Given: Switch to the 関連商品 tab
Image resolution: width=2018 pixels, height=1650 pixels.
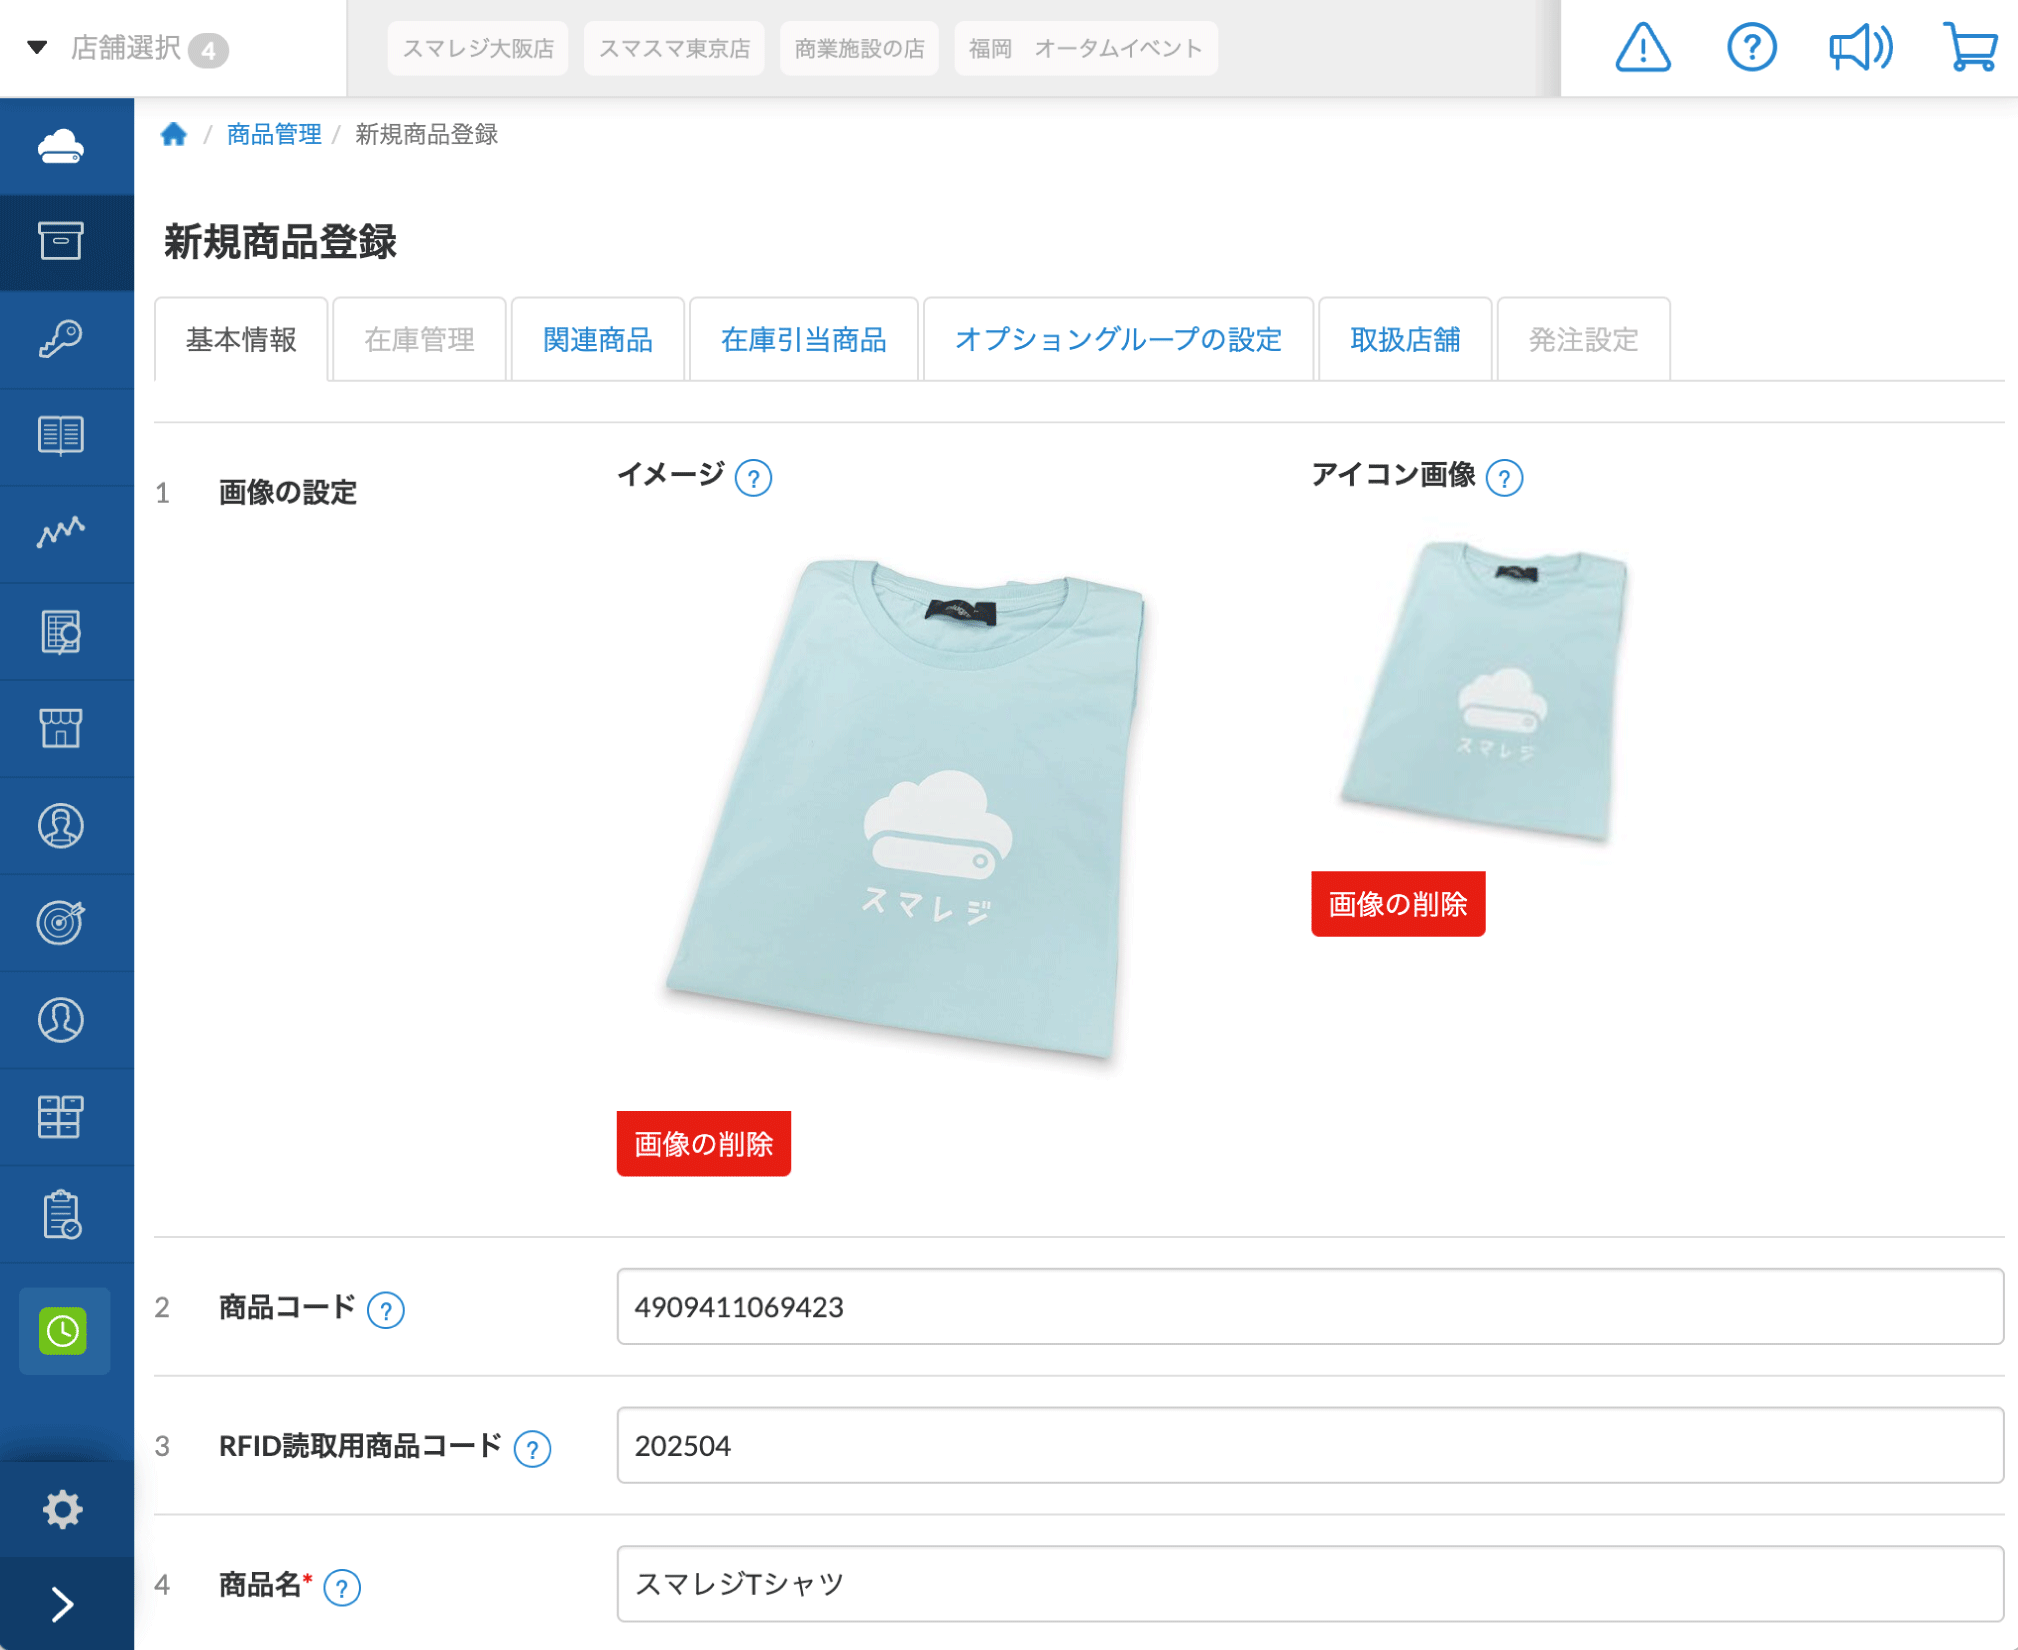Looking at the screenshot, I should (598, 340).
